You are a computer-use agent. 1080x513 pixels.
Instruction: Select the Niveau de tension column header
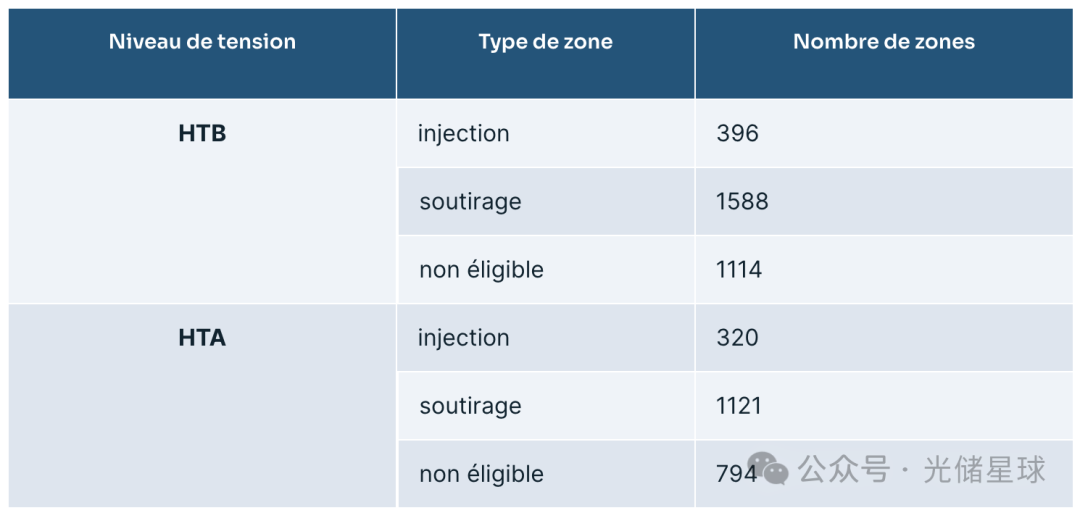[x=202, y=42]
